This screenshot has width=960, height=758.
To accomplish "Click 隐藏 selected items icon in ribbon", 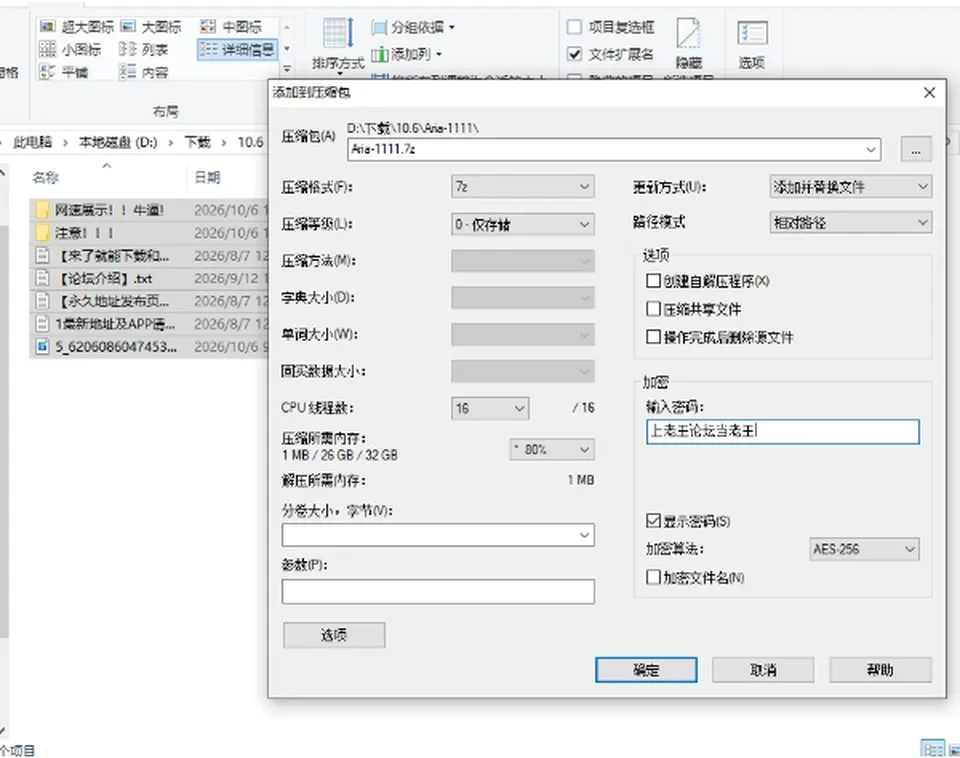I will click(689, 43).
